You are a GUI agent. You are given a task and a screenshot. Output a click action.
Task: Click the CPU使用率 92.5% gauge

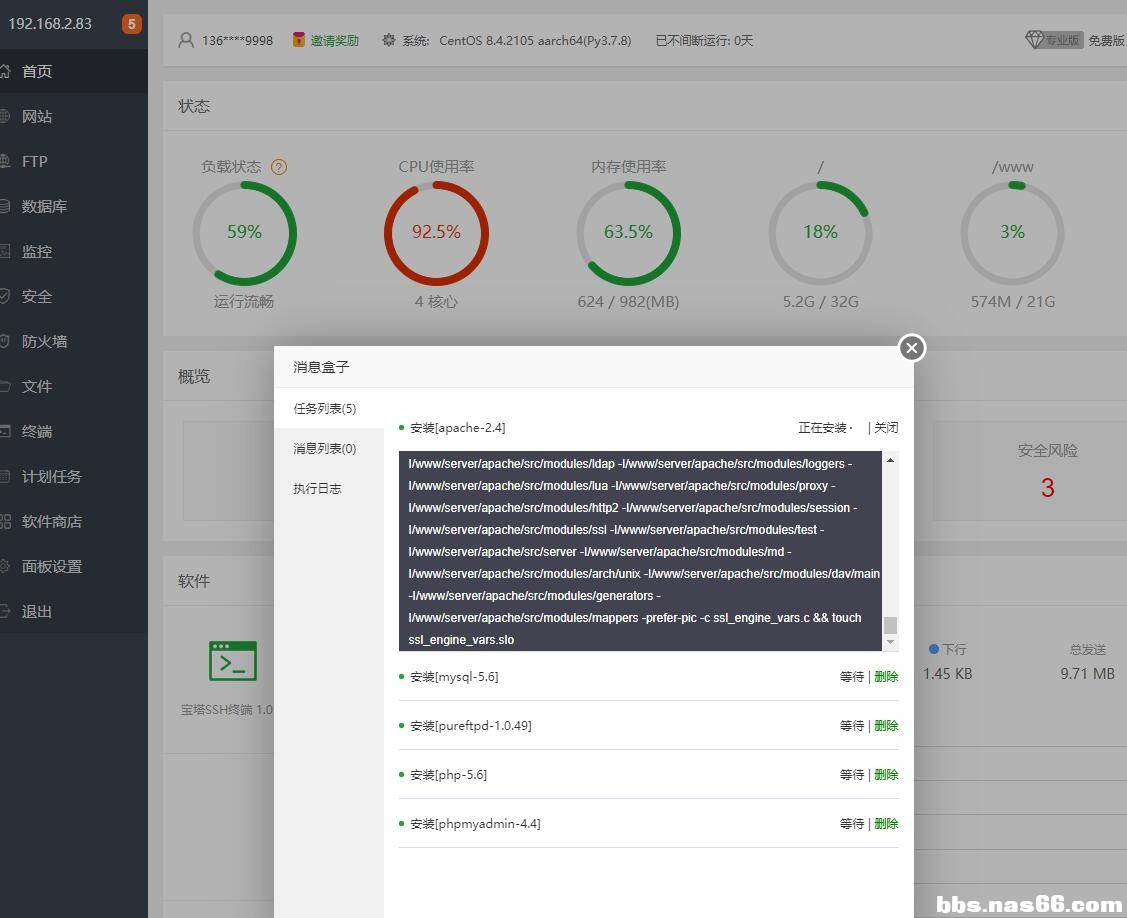(x=436, y=232)
